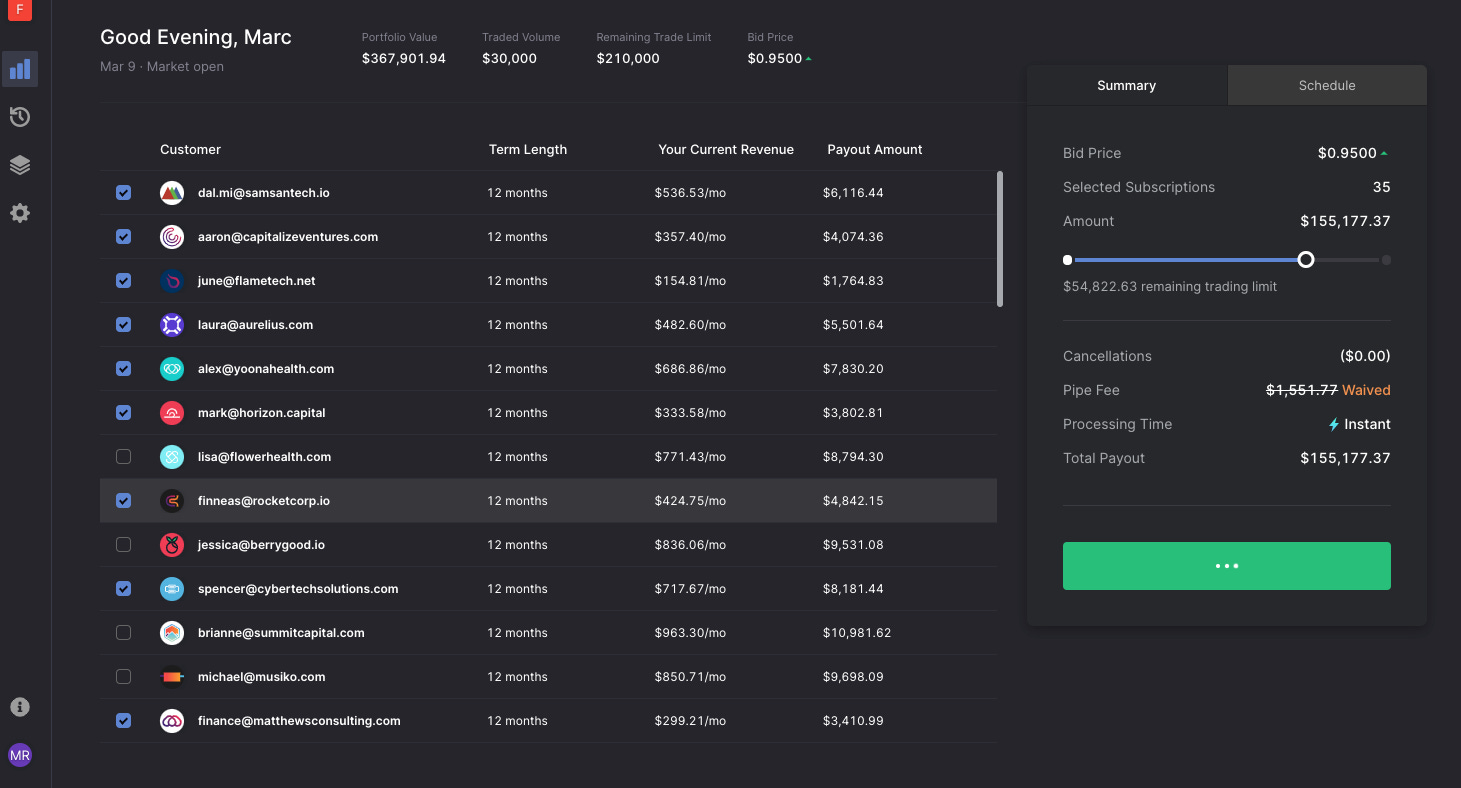Click the samsantech.io customer avatar

[171, 192]
